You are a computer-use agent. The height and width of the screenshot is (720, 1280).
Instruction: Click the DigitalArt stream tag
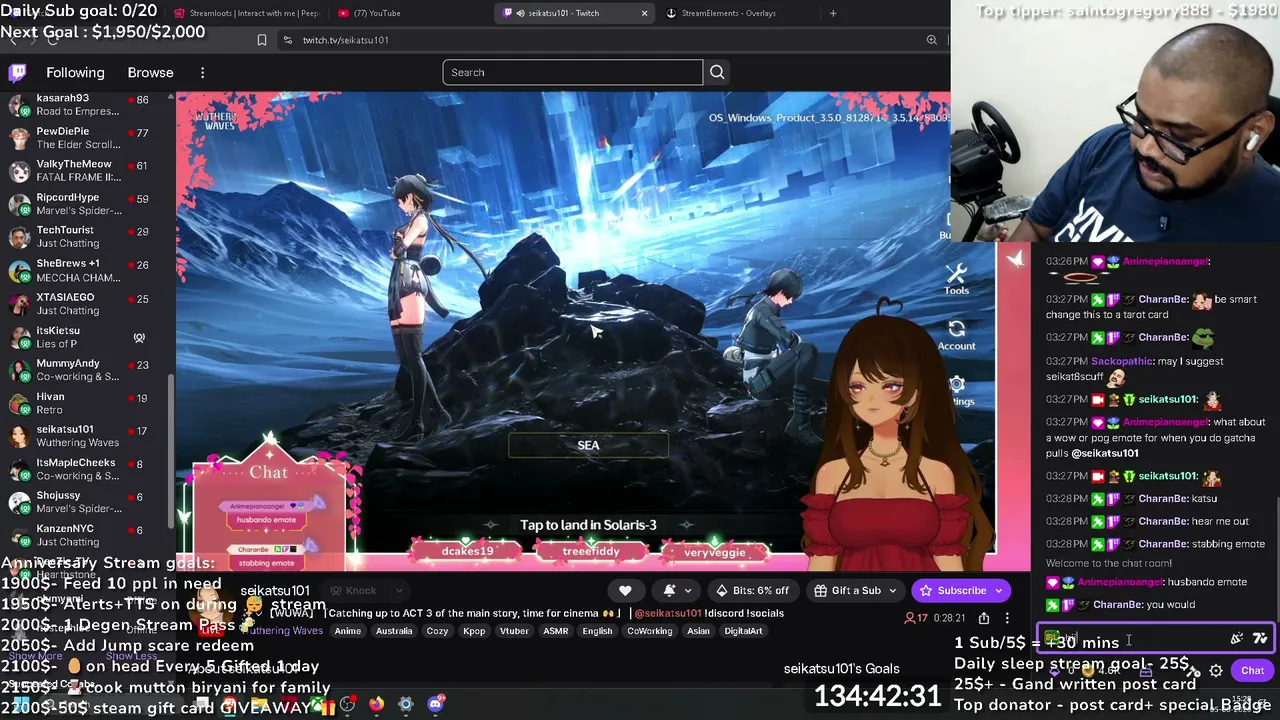[x=743, y=631]
